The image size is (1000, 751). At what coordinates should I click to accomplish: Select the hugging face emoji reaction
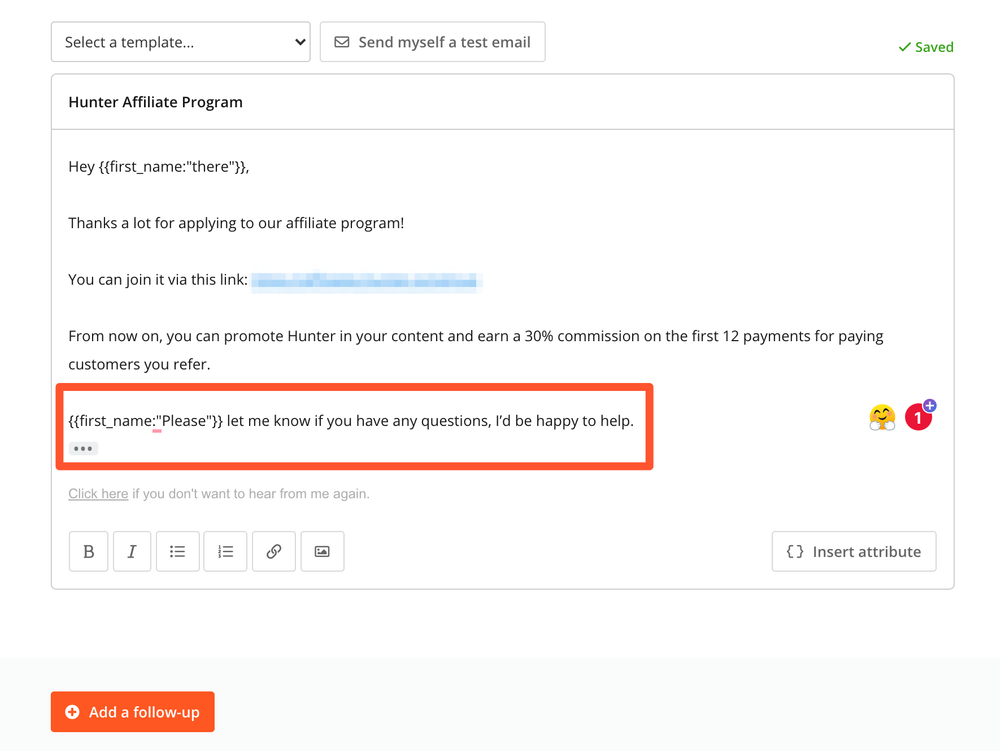(881, 417)
